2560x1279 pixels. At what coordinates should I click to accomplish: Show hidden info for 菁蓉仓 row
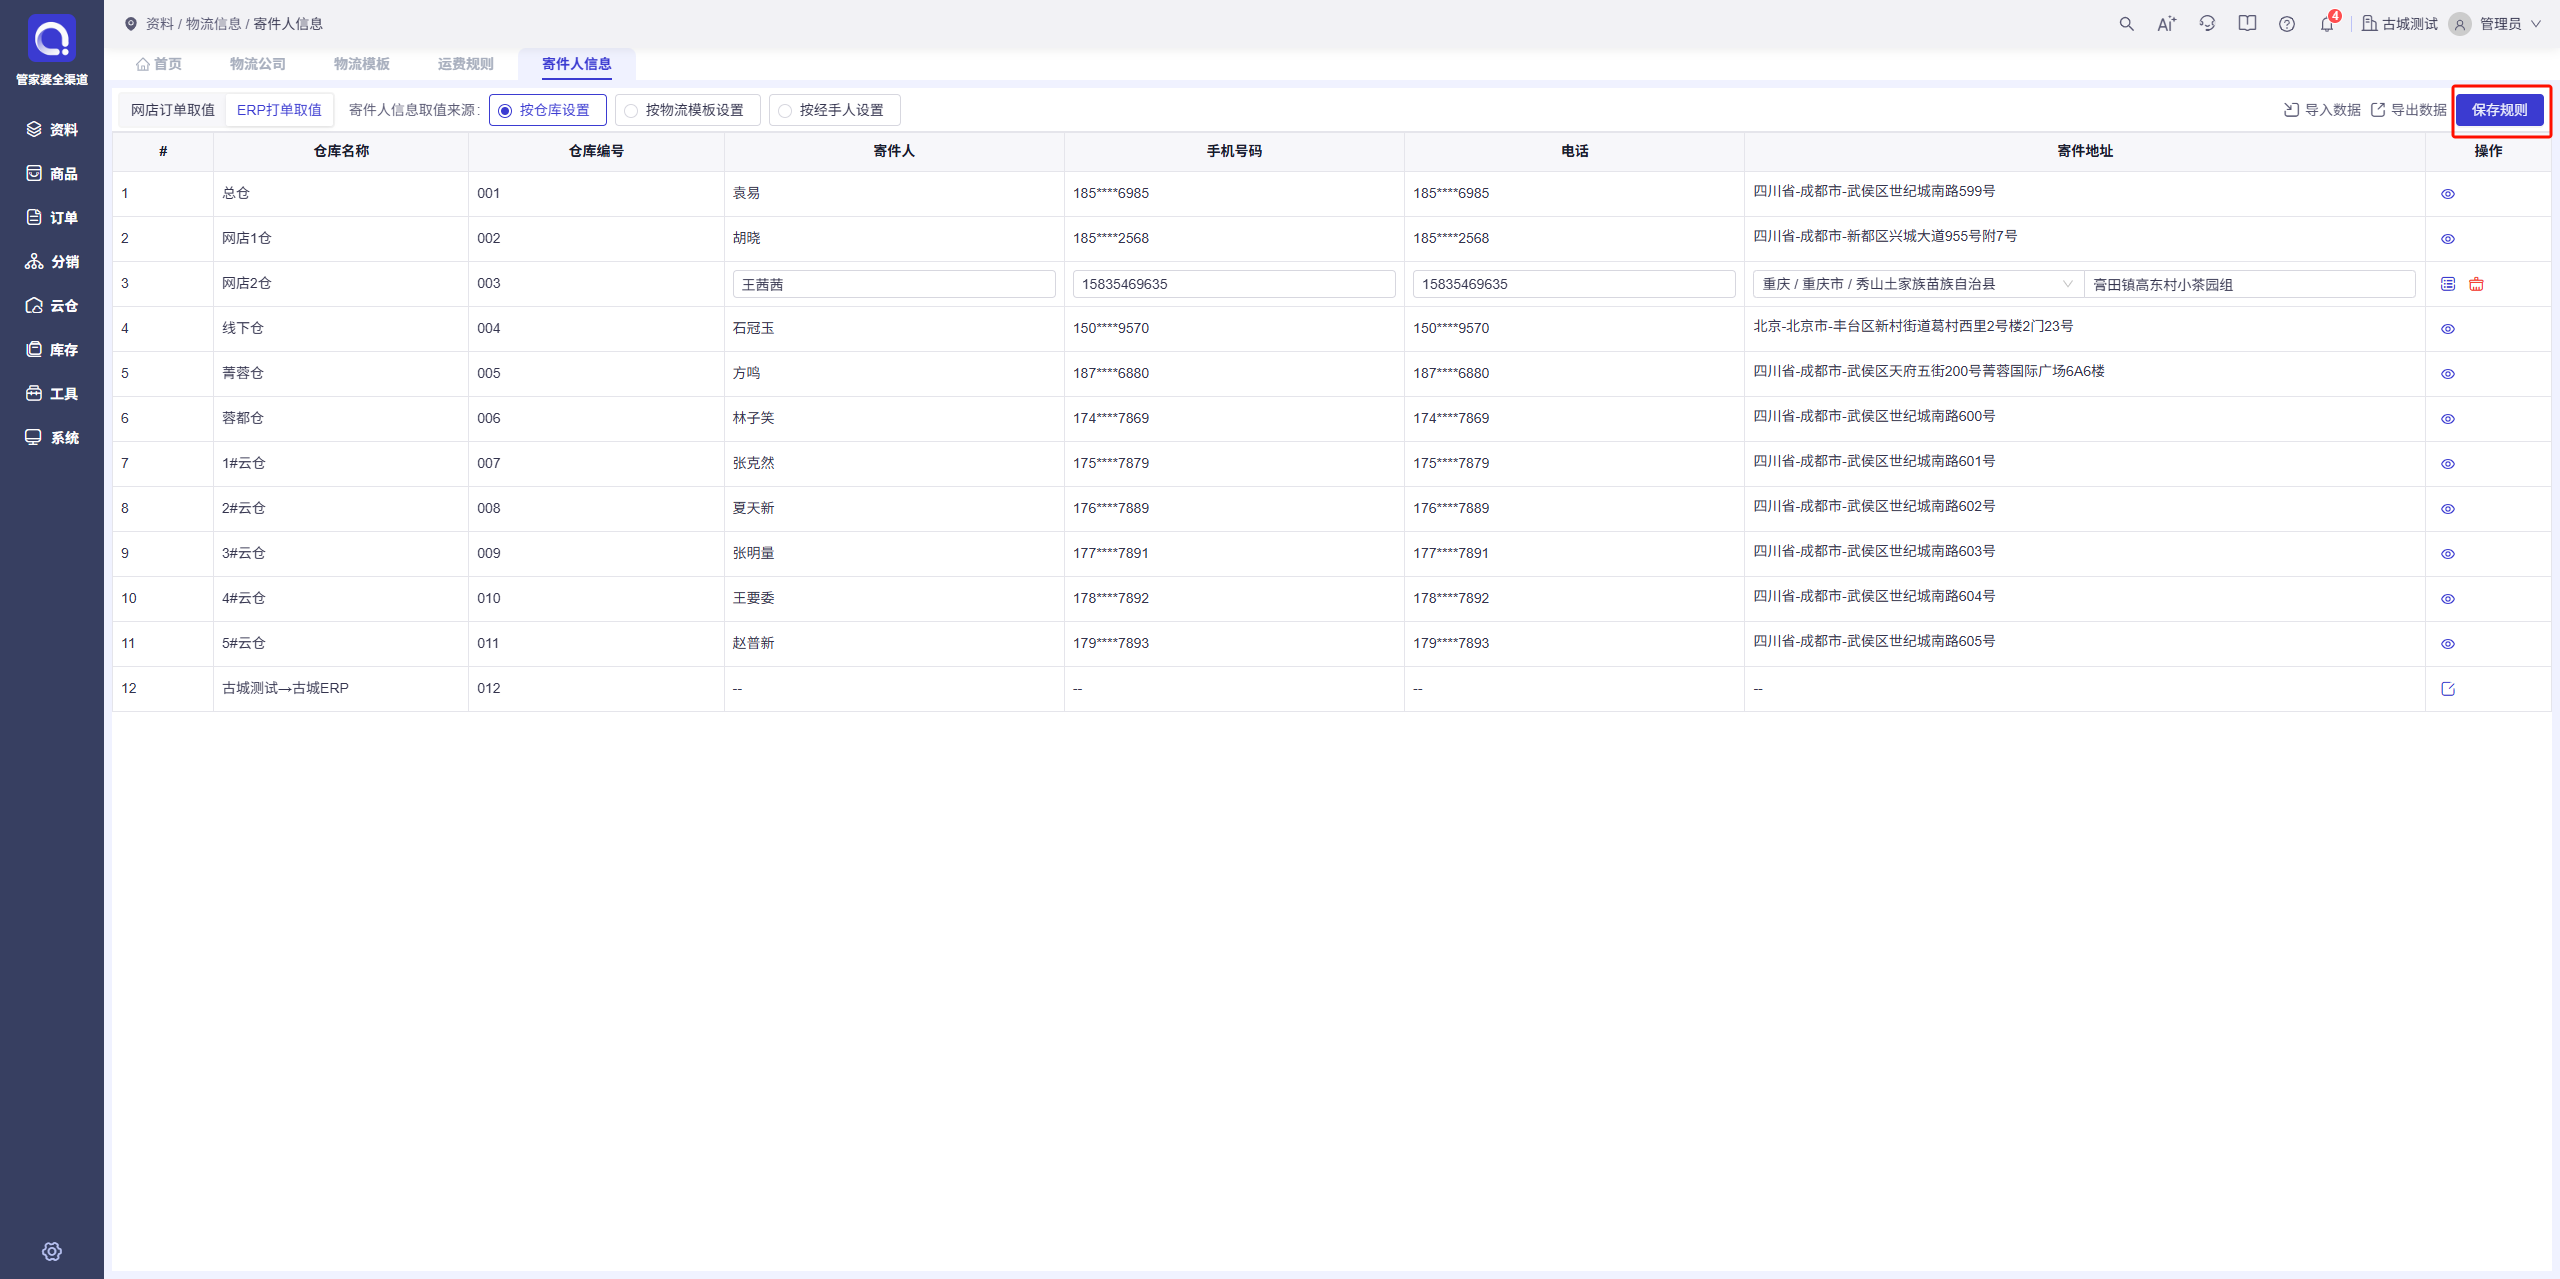[2448, 374]
